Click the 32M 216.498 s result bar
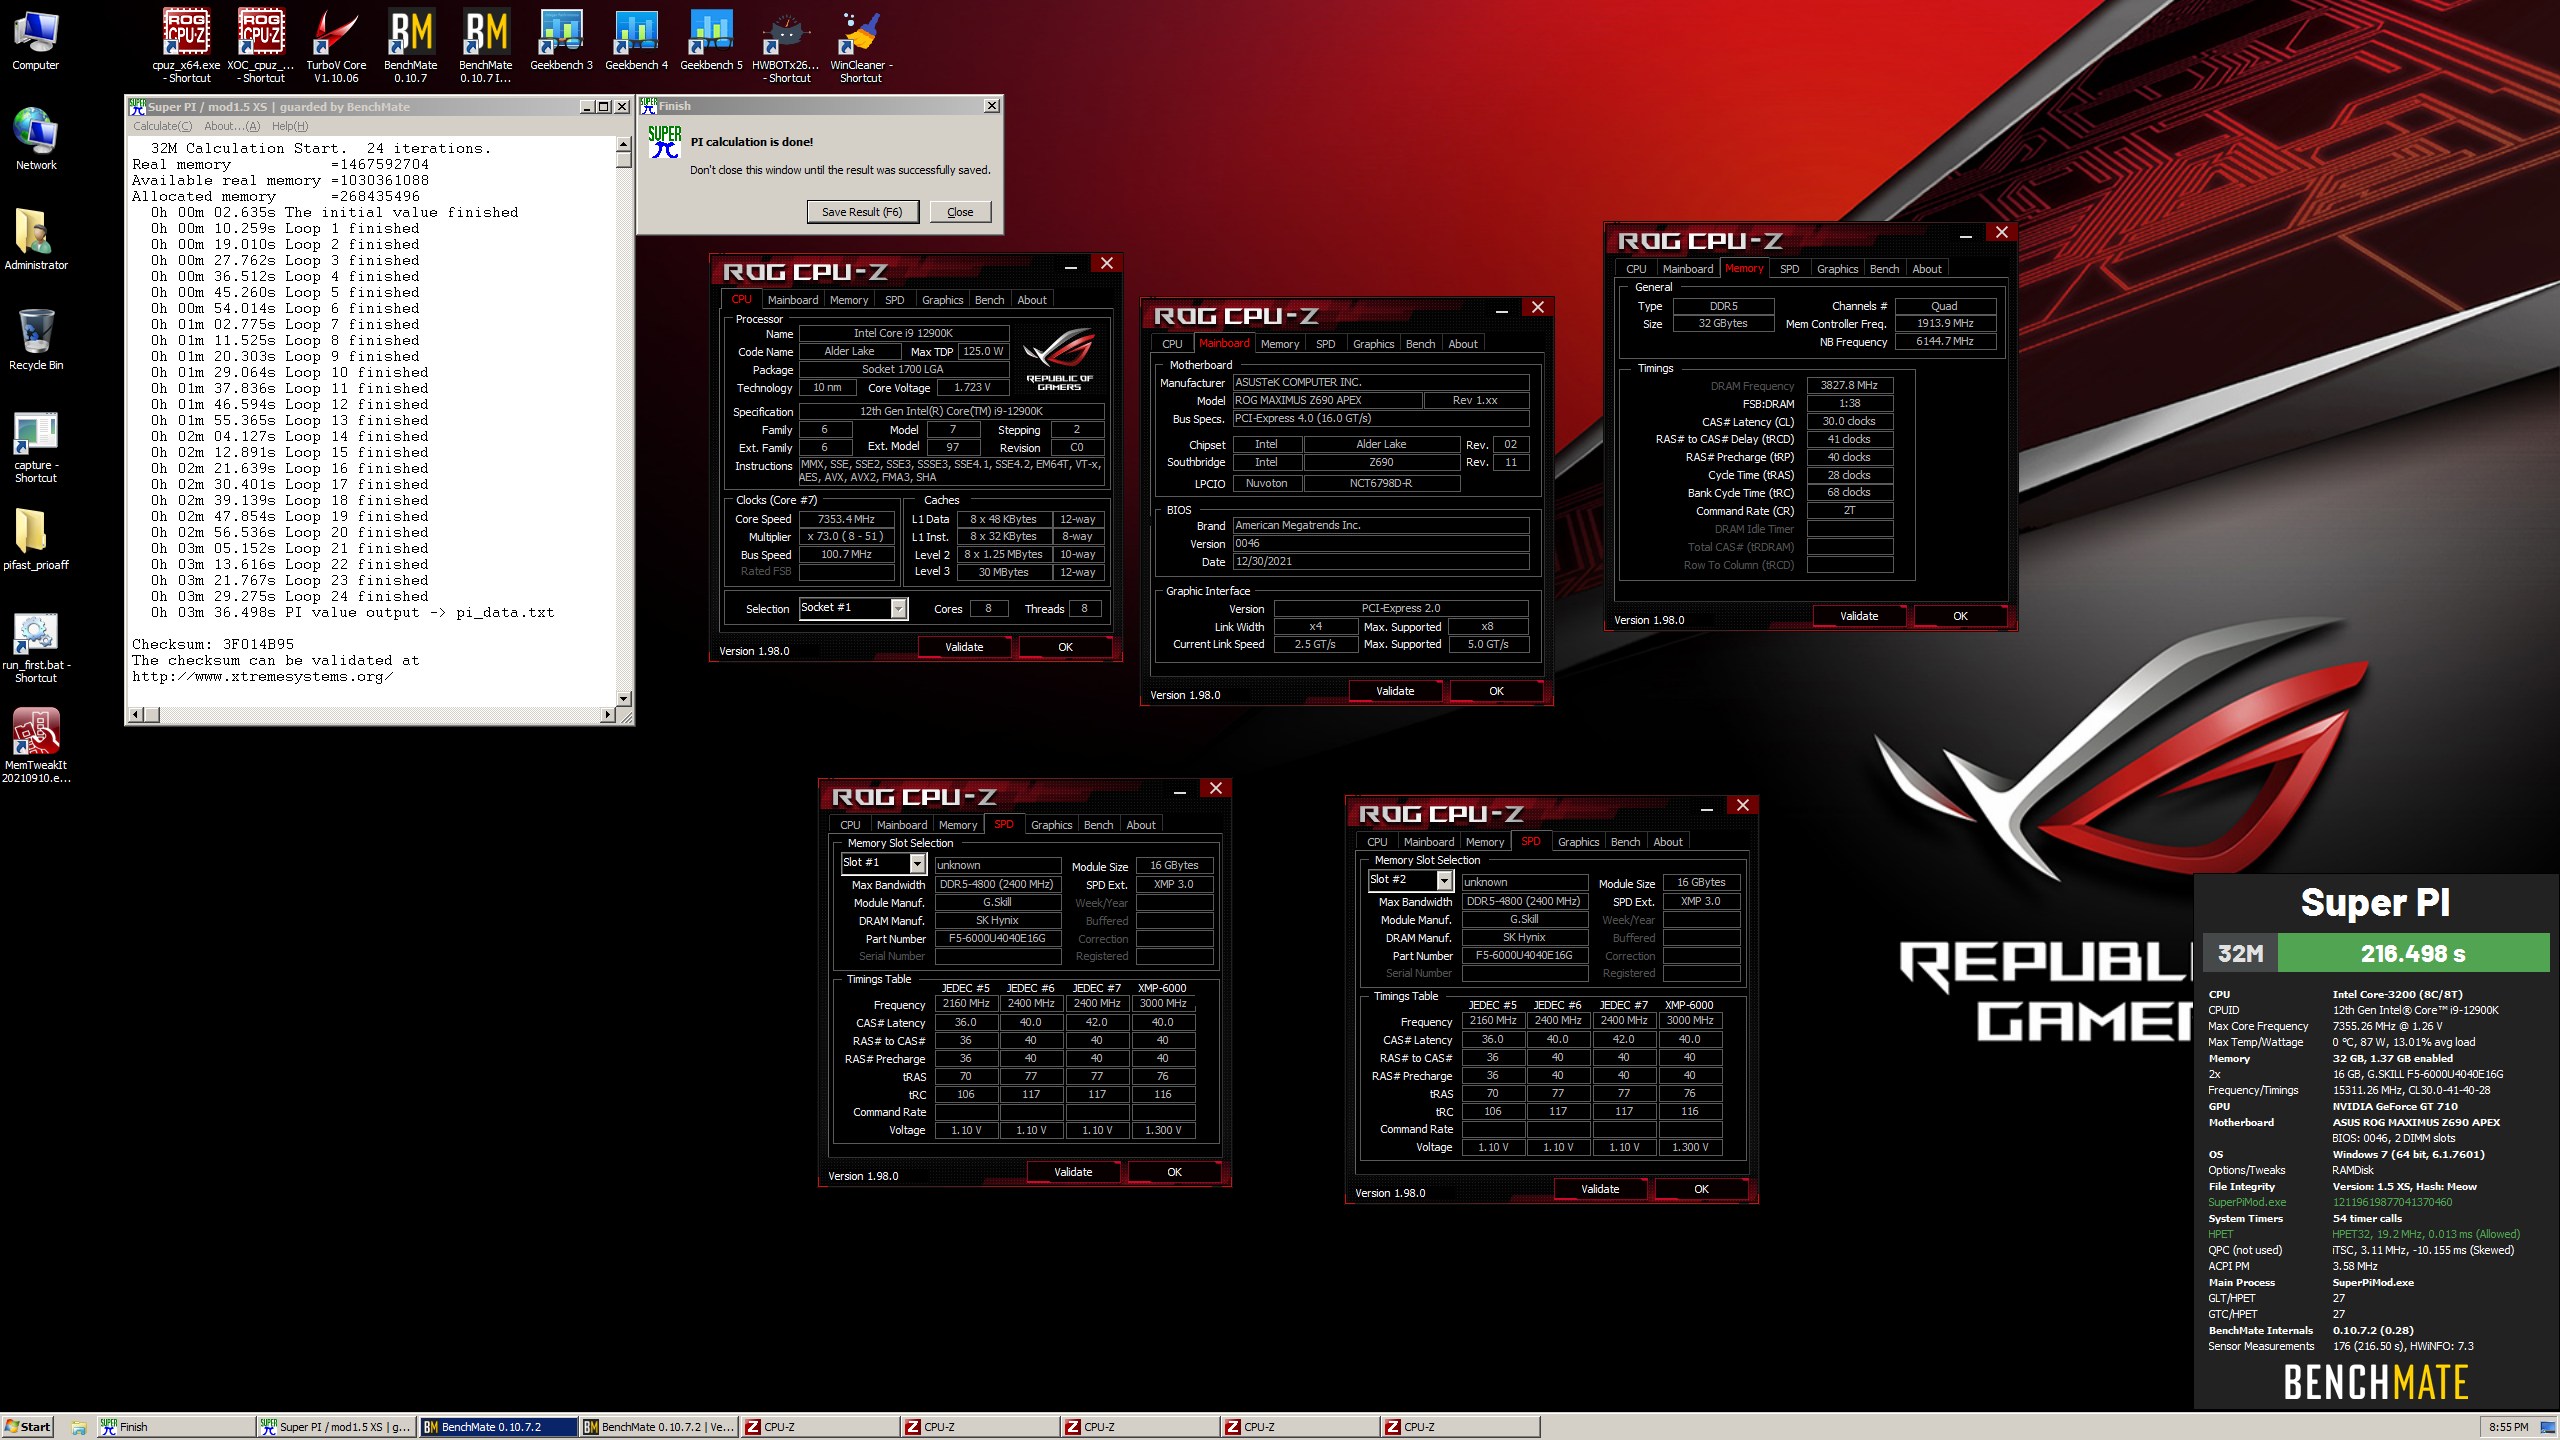This screenshot has width=2560, height=1440. [2376, 953]
